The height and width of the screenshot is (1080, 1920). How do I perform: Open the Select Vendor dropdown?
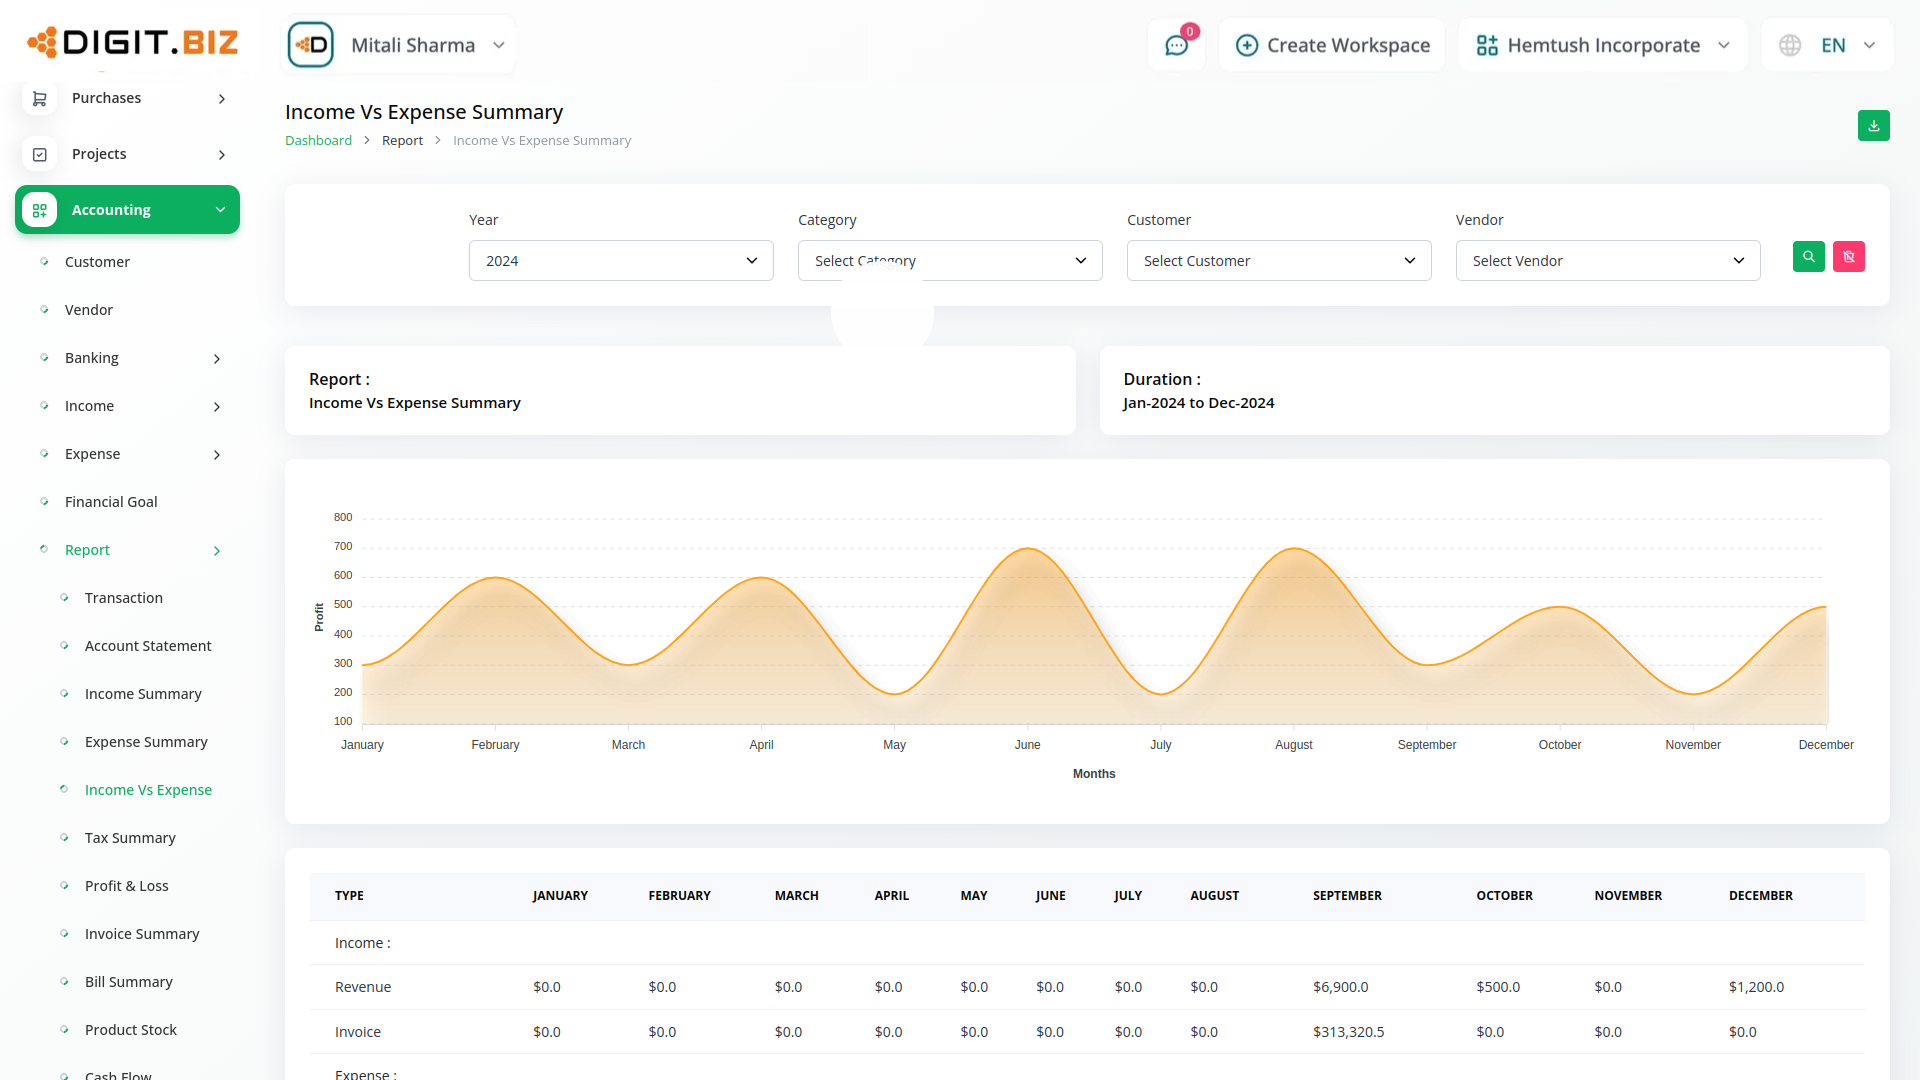[x=1607, y=261]
